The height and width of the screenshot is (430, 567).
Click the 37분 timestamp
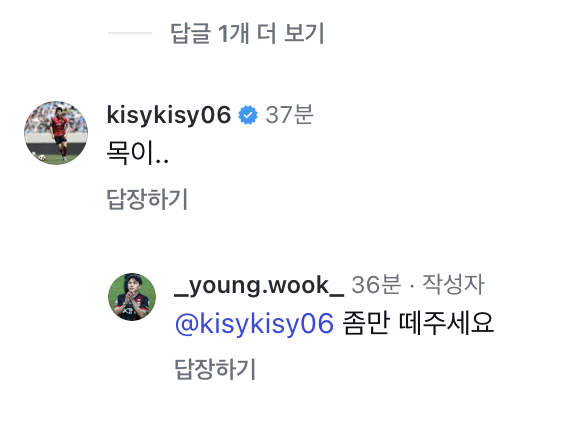pos(289,115)
